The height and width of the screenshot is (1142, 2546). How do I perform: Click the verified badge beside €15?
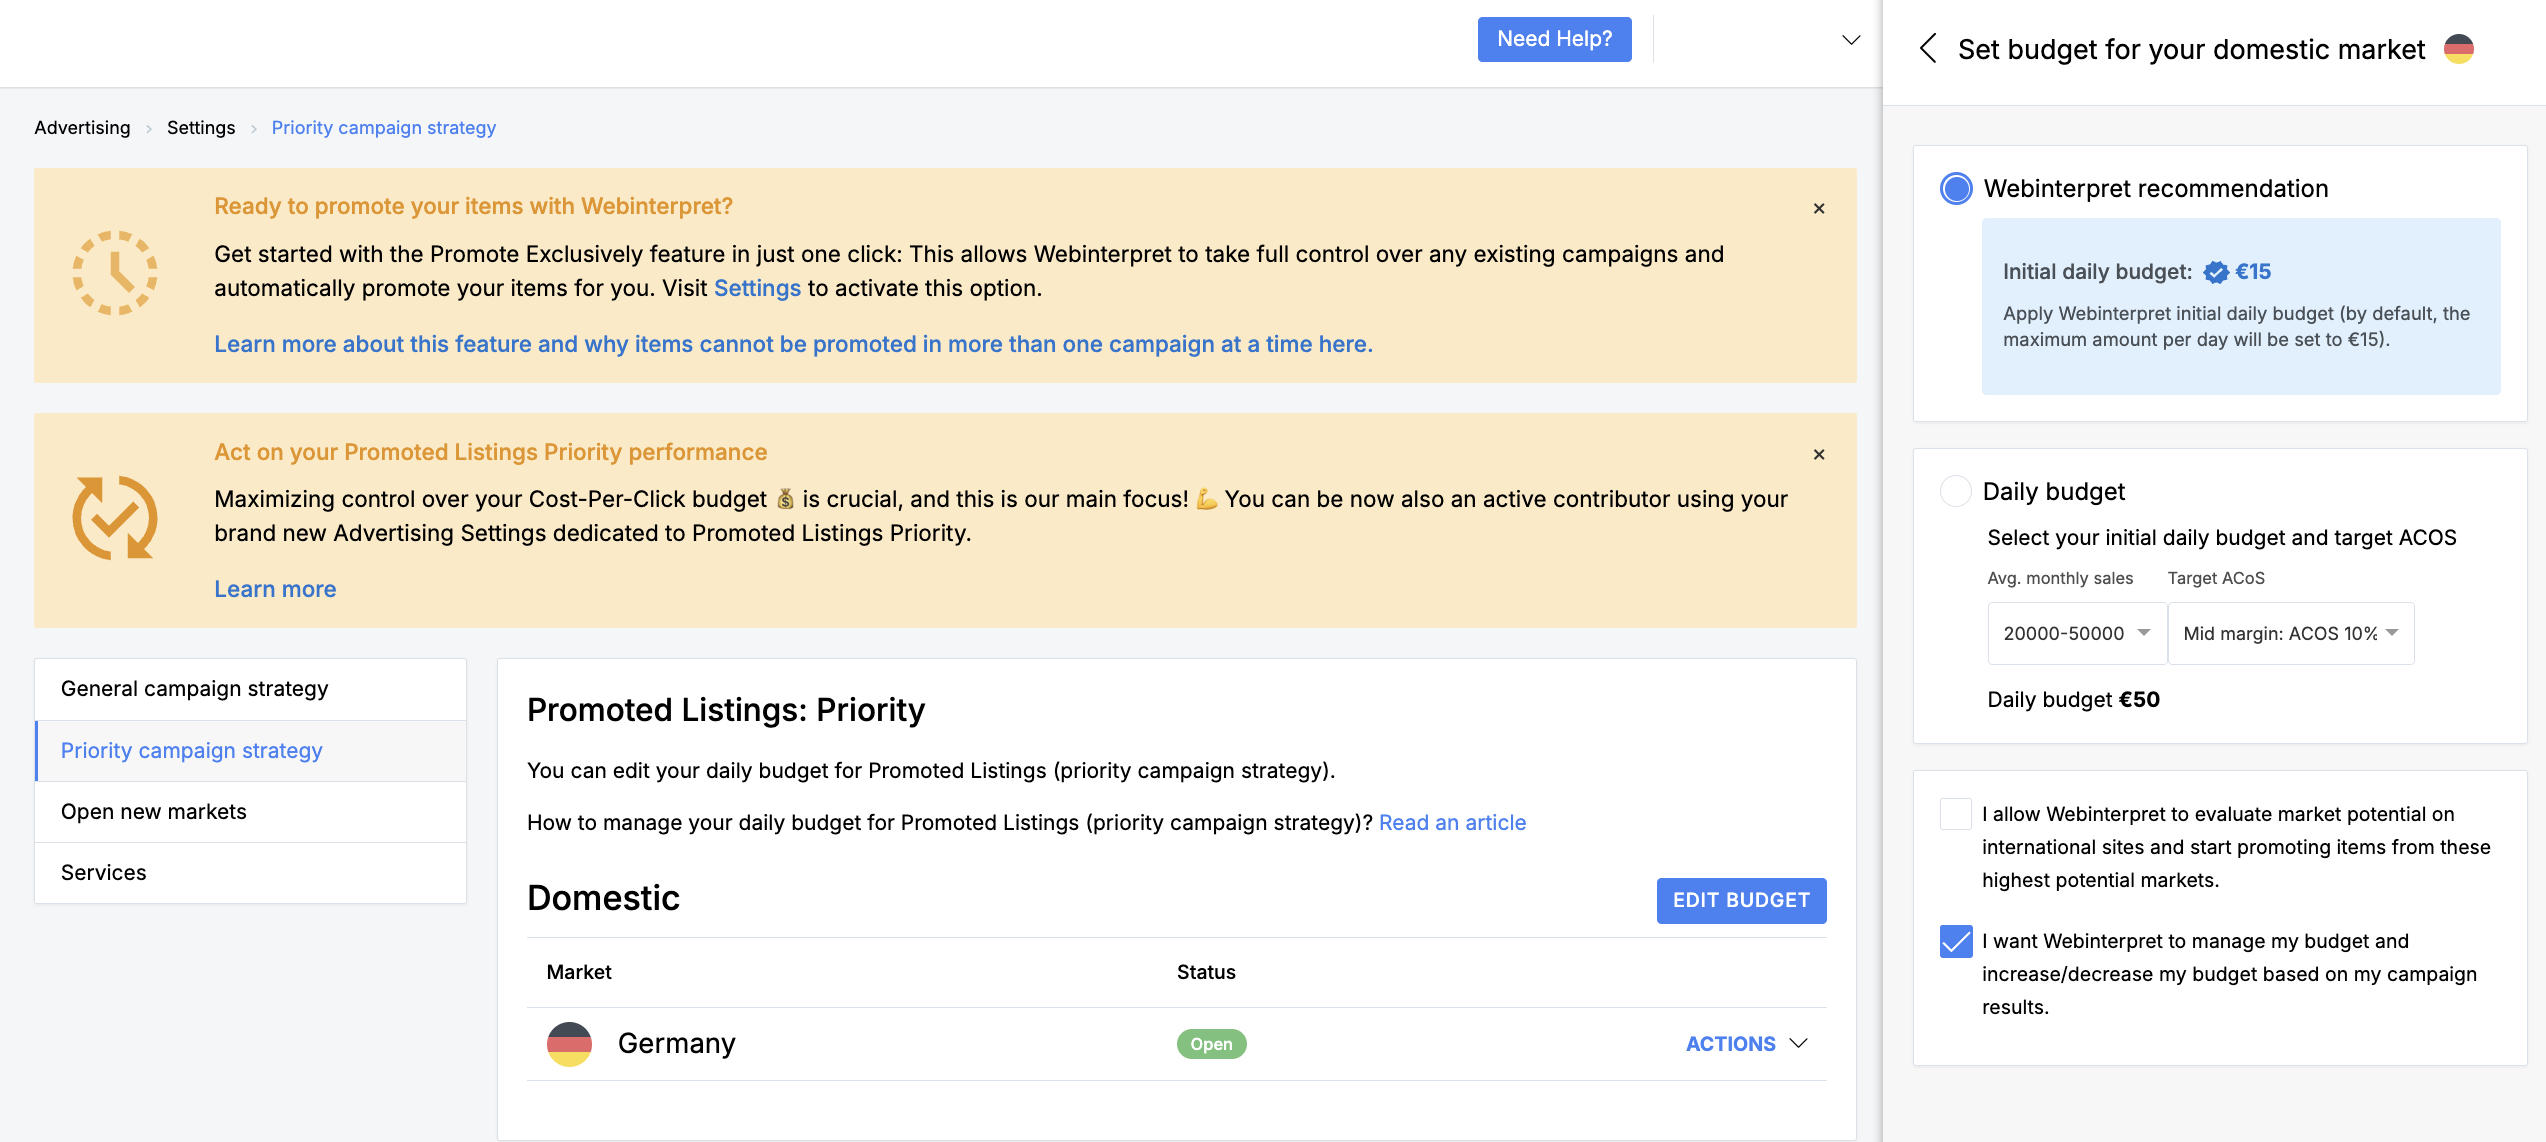[2216, 272]
